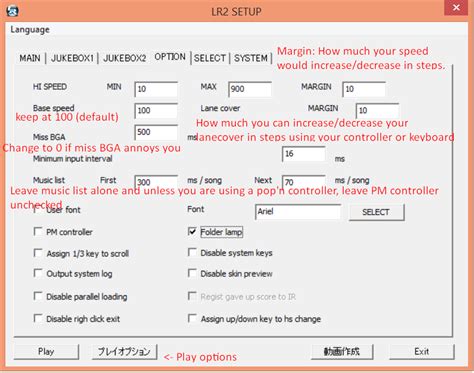Click the Font name text field

[298, 212]
